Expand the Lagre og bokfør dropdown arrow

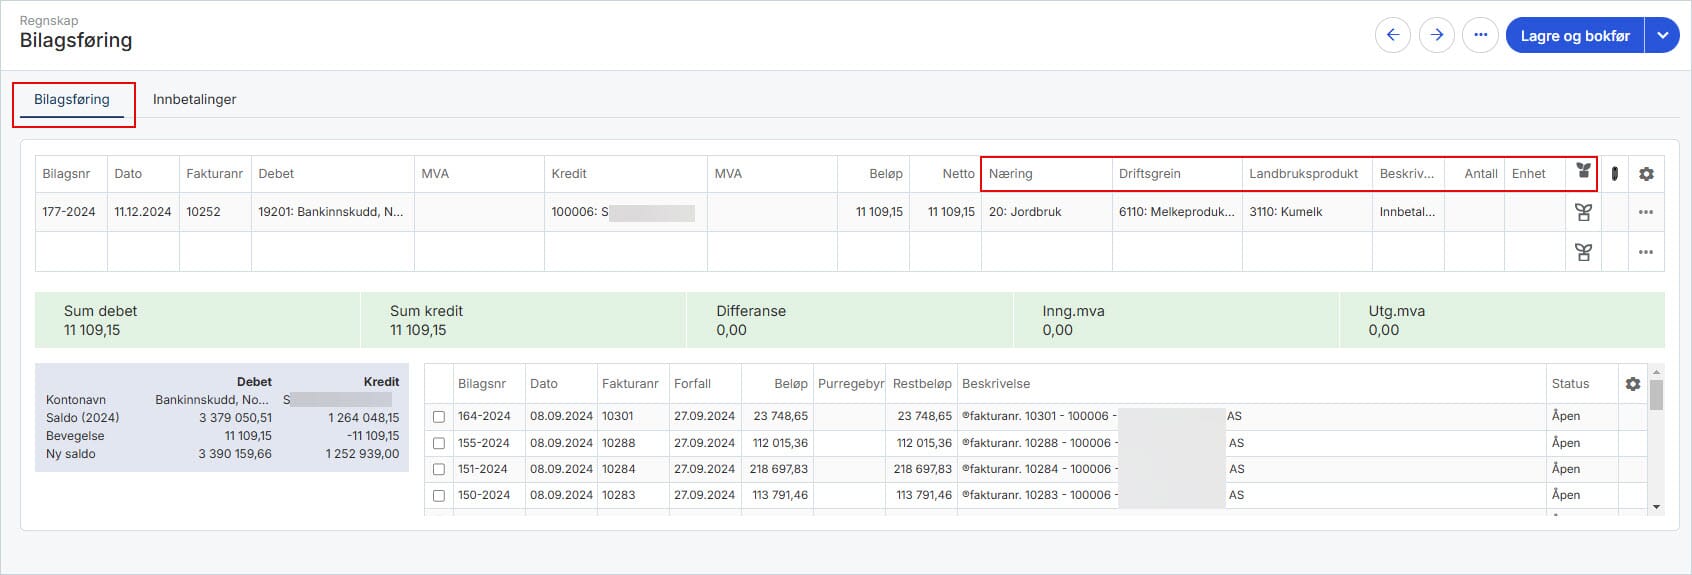1662,35
